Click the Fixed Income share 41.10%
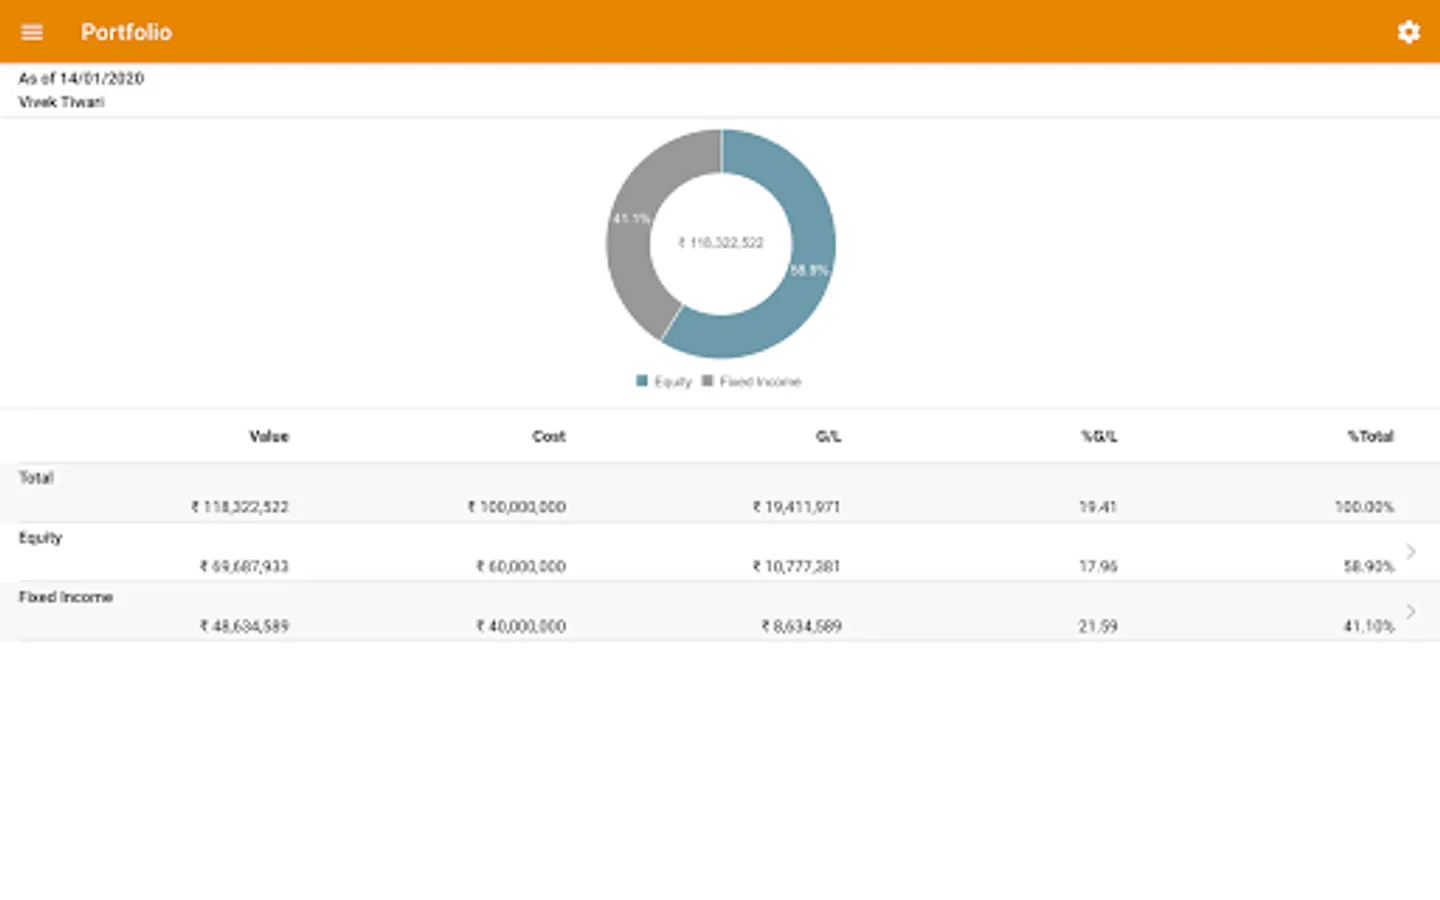1440x900 pixels. pyautogui.click(x=1369, y=626)
